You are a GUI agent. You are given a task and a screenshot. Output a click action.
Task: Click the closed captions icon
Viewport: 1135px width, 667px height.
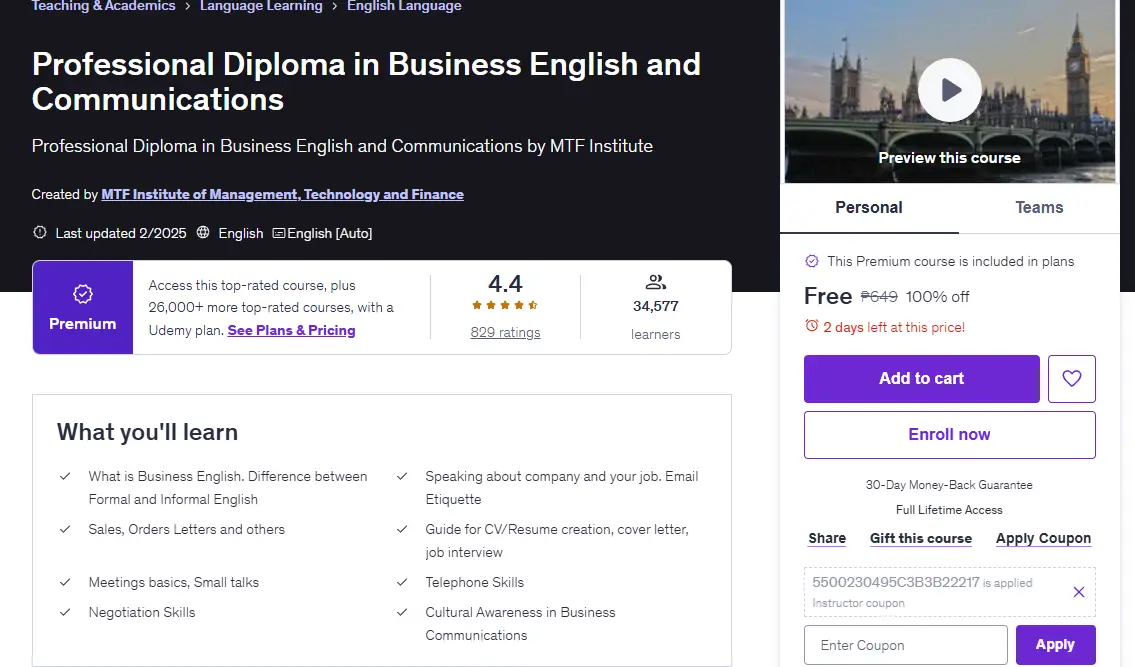[279, 233]
